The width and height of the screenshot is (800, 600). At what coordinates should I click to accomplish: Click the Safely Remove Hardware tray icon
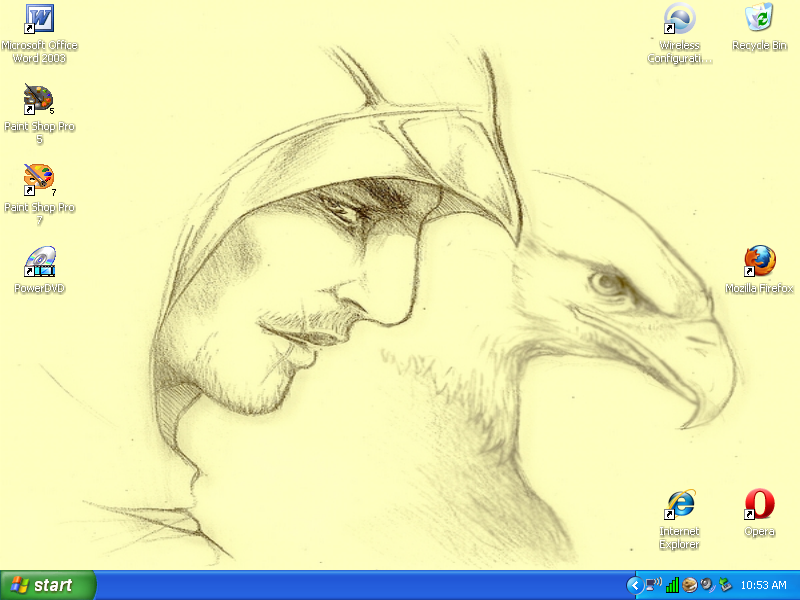click(725, 585)
